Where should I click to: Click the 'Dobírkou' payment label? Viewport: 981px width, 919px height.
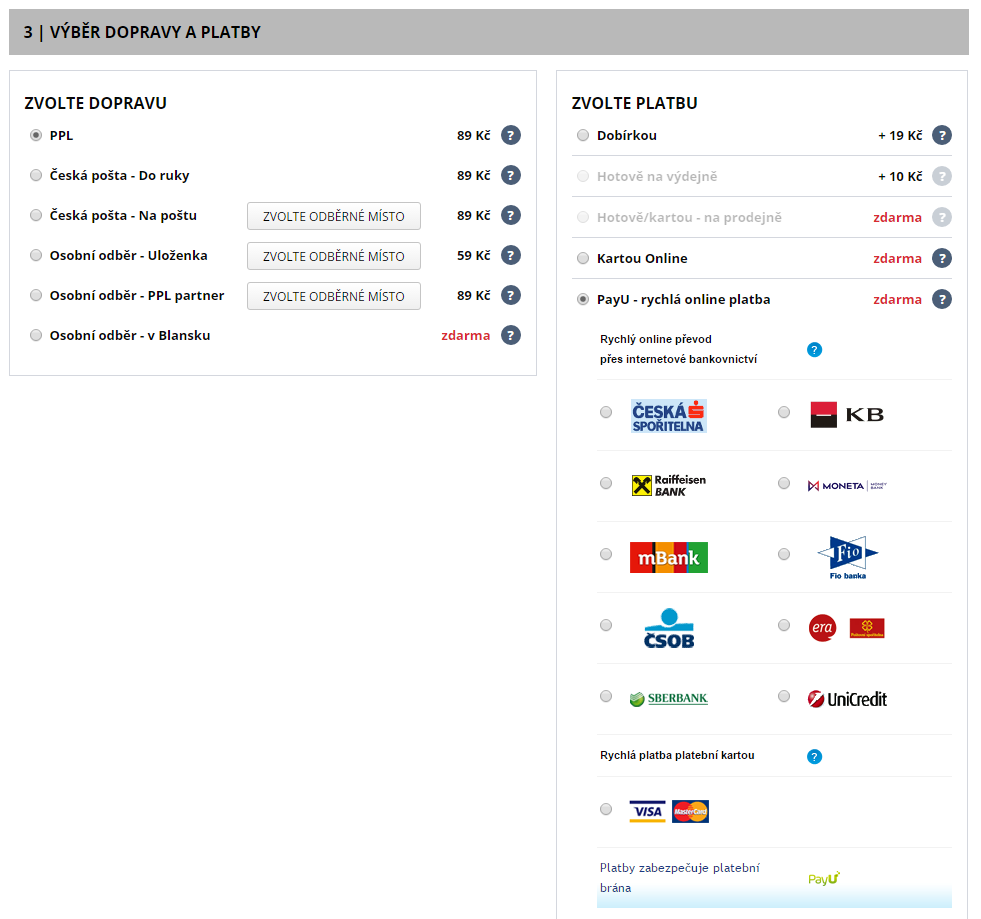[x=626, y=135]
